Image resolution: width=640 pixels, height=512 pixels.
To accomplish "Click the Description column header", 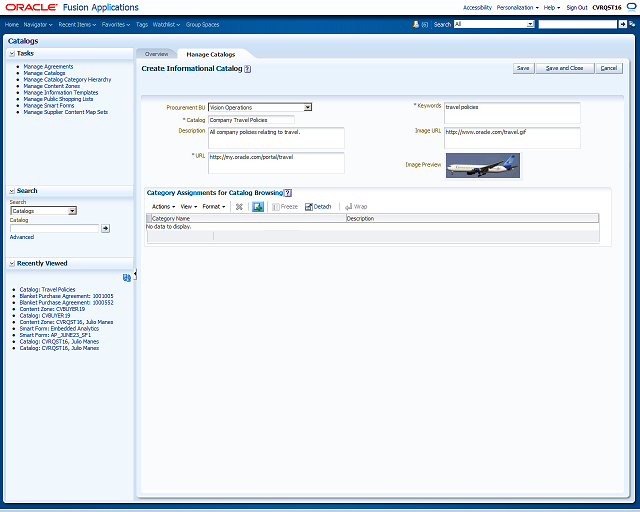I will [472, 218].
